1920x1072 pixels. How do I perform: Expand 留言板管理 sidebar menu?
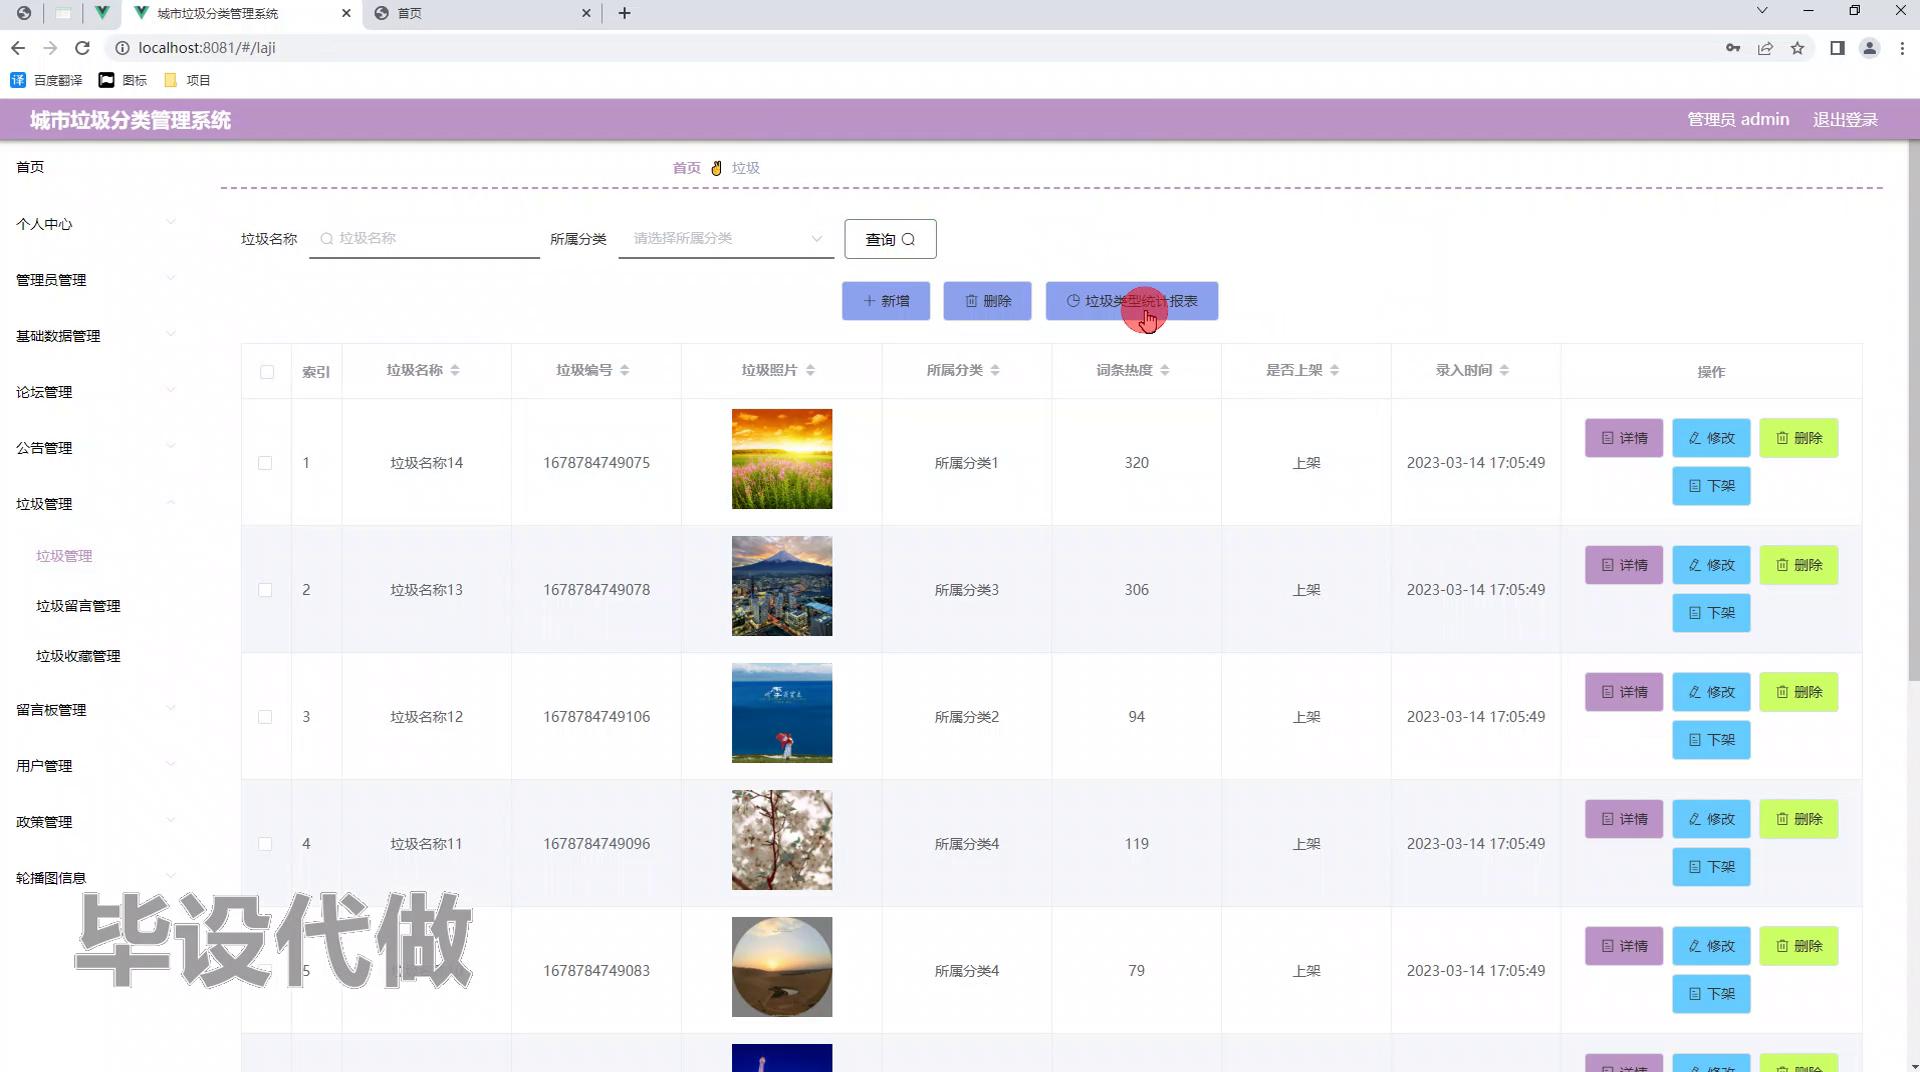click(95, 710)
